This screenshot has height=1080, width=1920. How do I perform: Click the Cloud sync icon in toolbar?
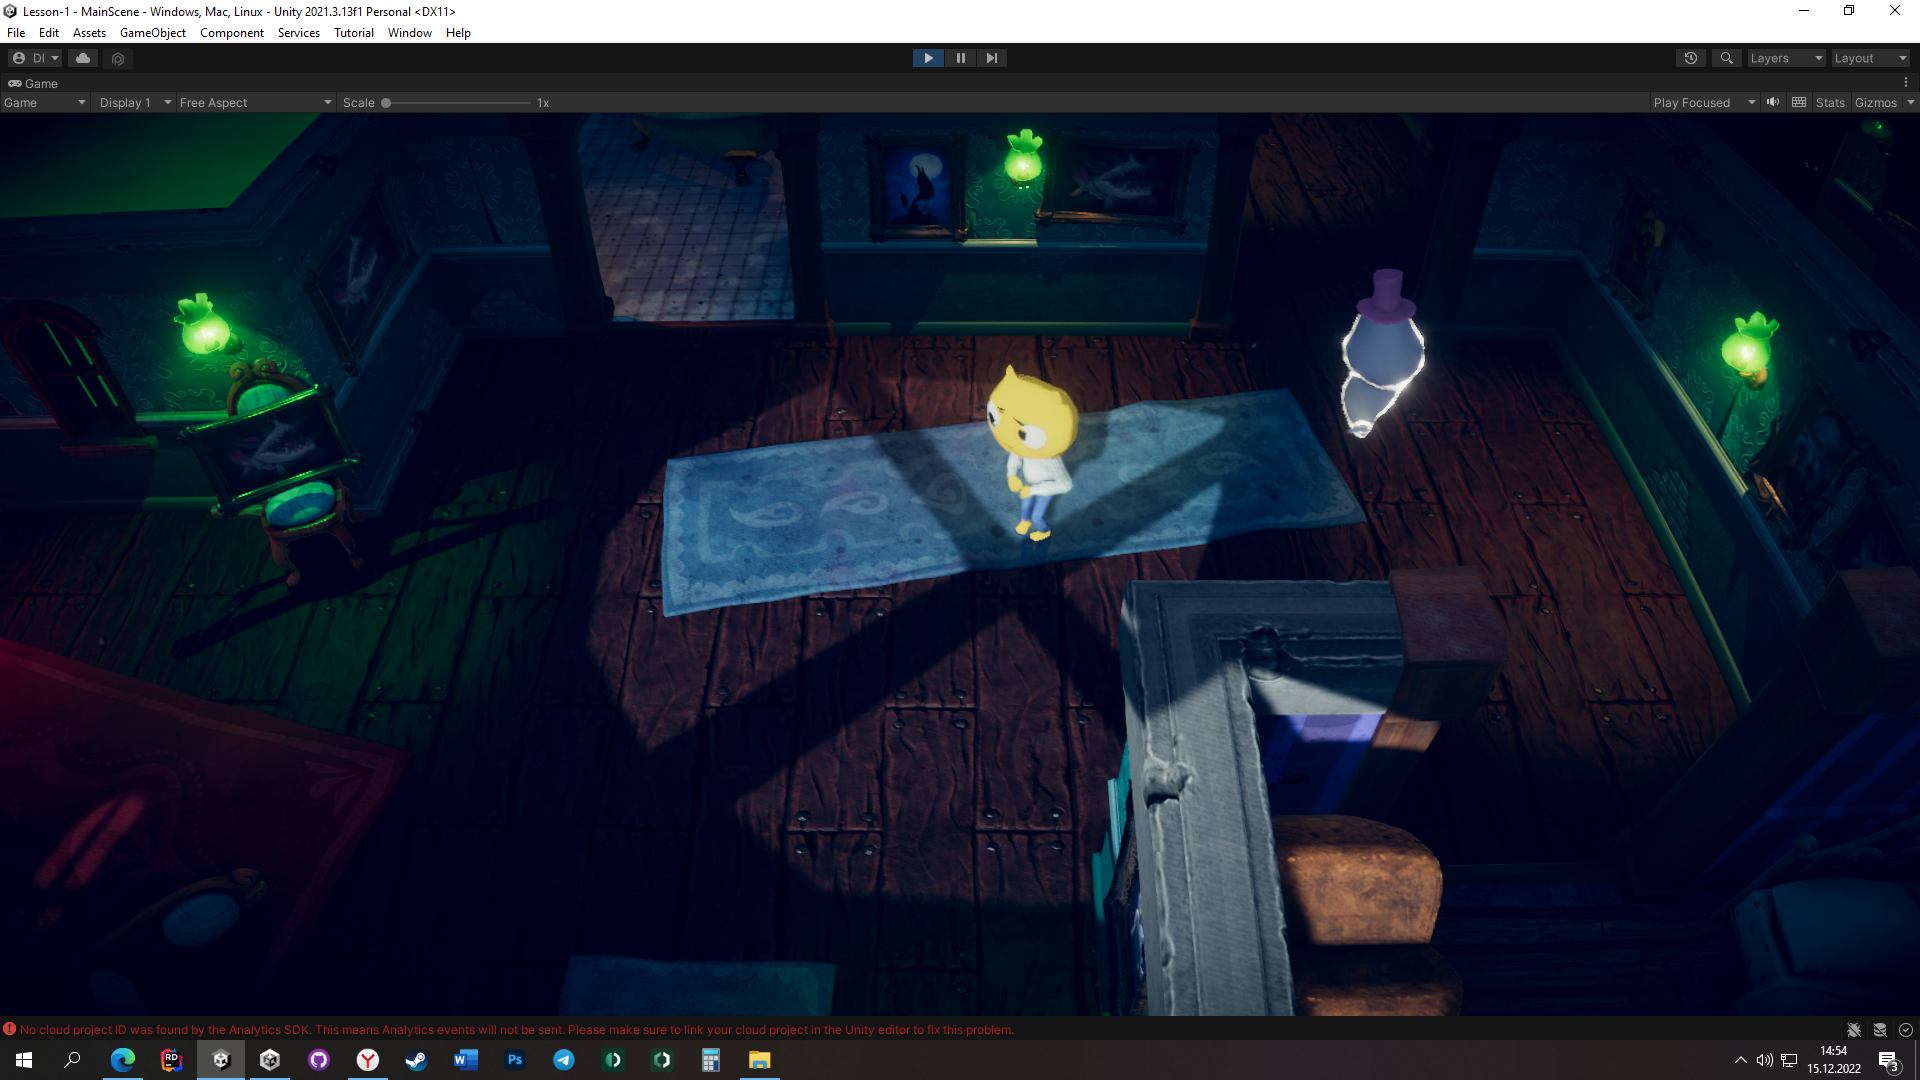[x=82, y=57]
